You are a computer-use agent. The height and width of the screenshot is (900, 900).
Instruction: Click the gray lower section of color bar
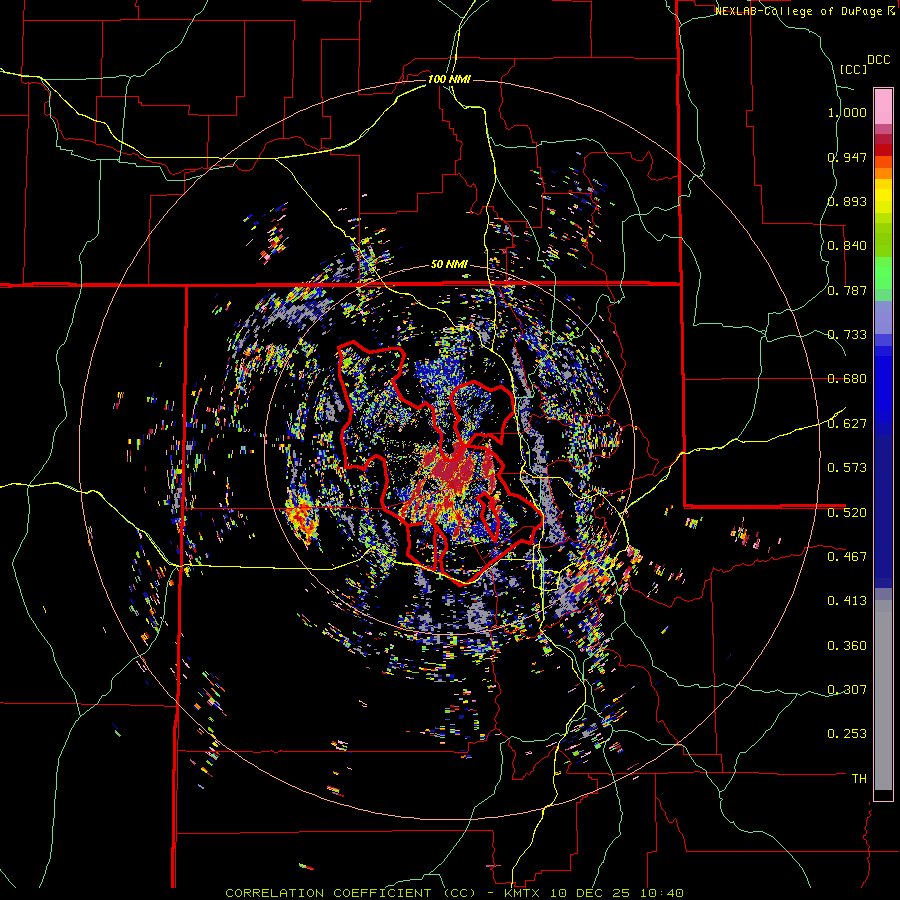coord(883,695)
